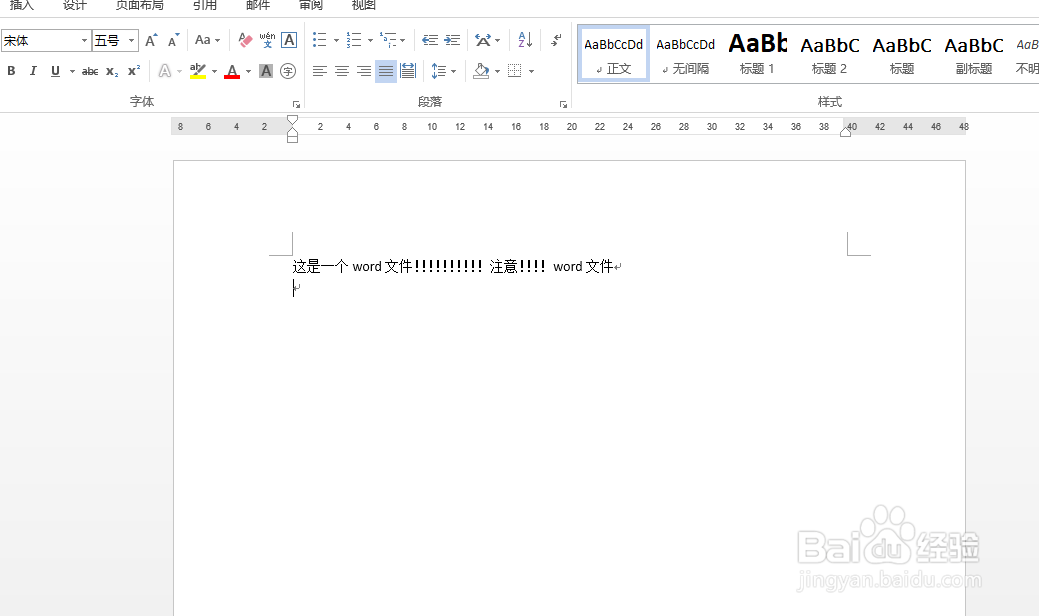Open the 页面布局 ribbon tab
The image size is (1039, 616).
point(139,5)
